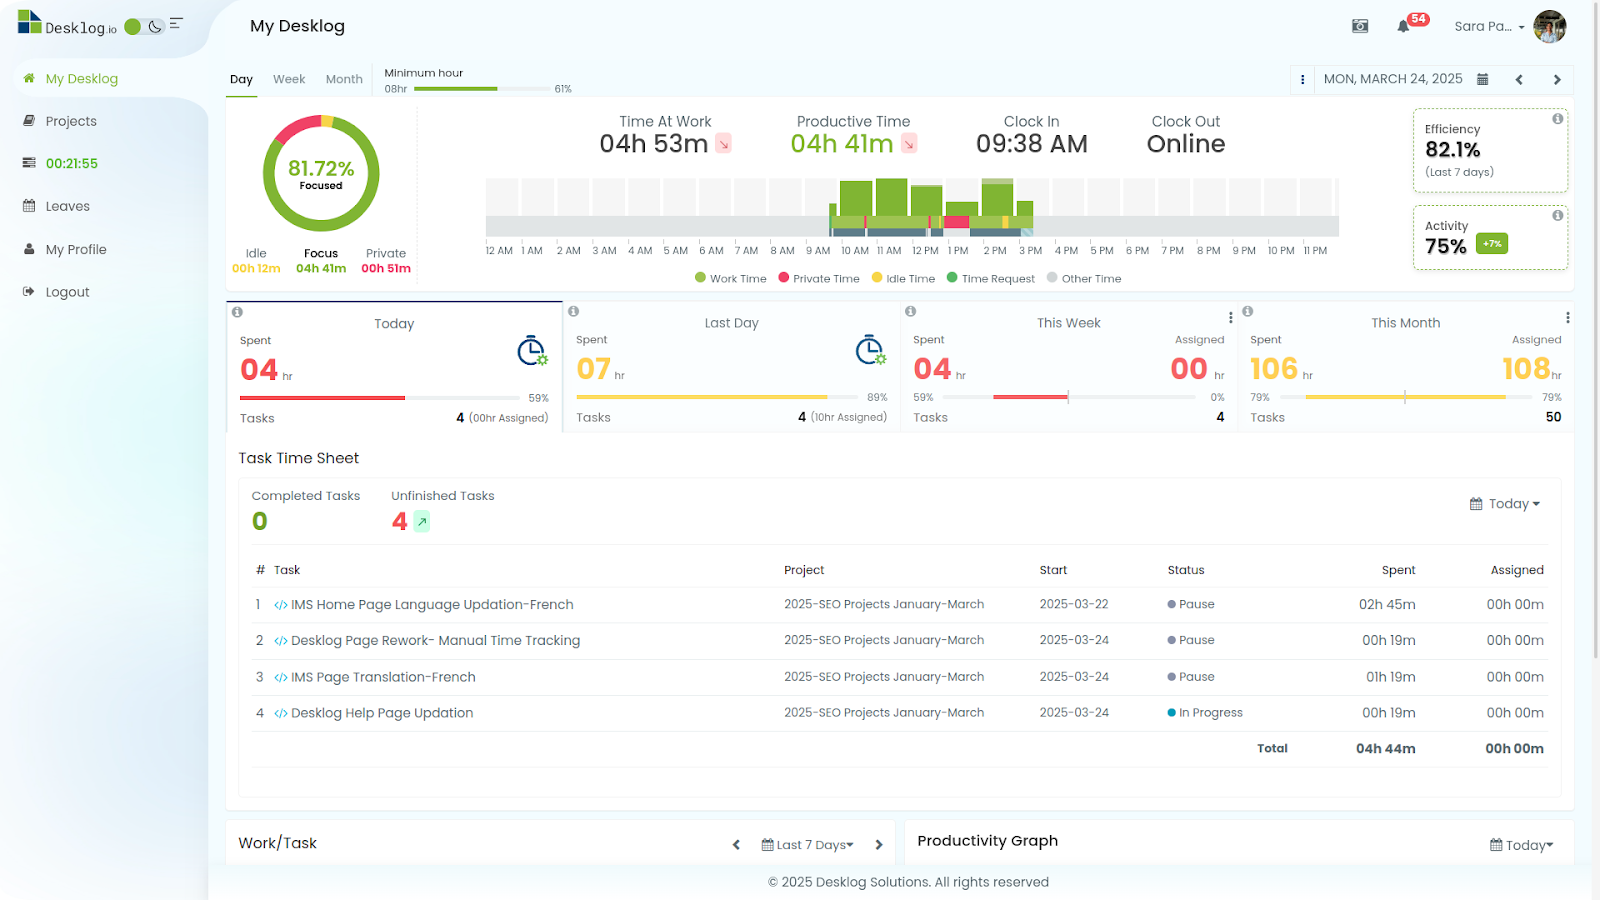Click the Today card info icon
The width and height of the screenshot is (1600, 900).
pyautogui.click(x=237, y=312)
